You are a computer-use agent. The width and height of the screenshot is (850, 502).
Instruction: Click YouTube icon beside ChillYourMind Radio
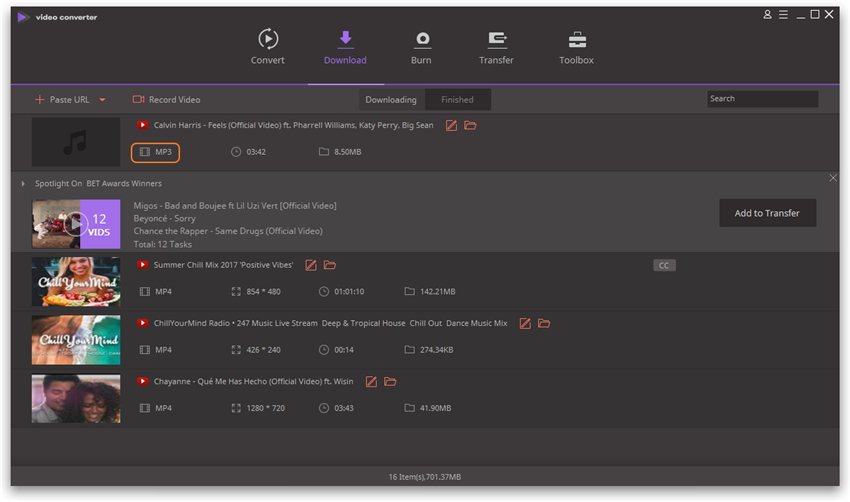coord(143,323)
